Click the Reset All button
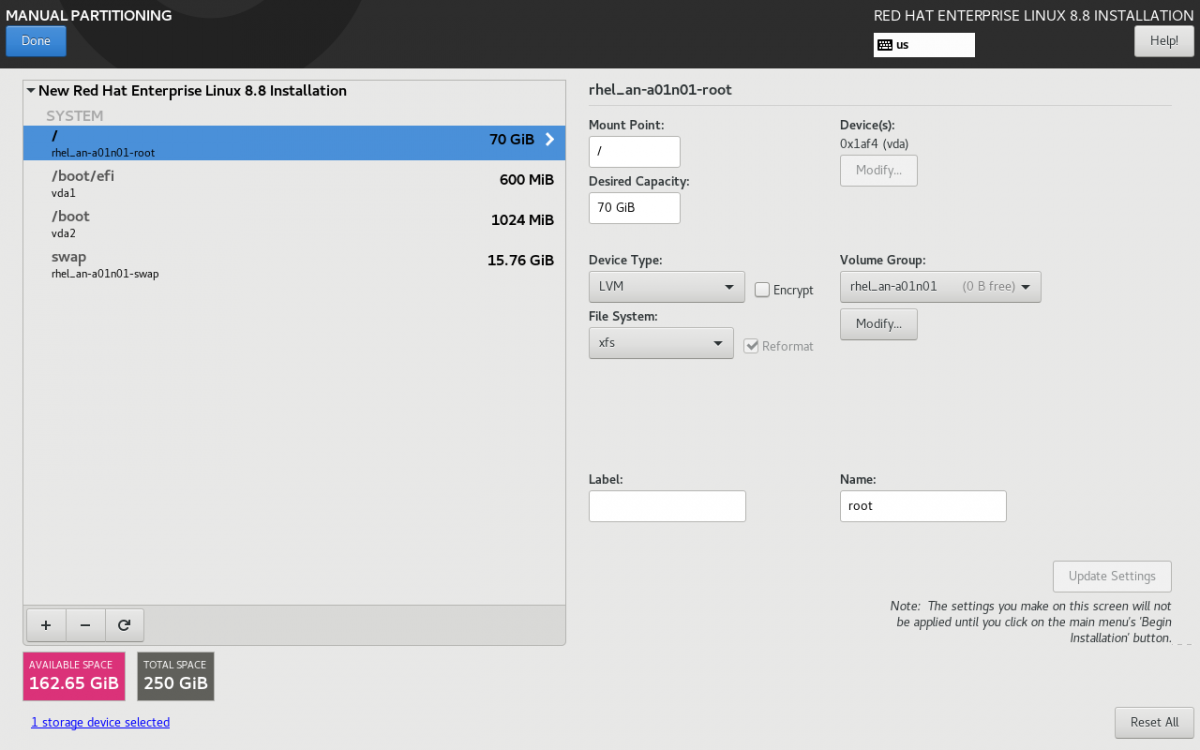The height and width of the screenshot is (750, 1200). pyautogui.click(x=1154, y=722)
